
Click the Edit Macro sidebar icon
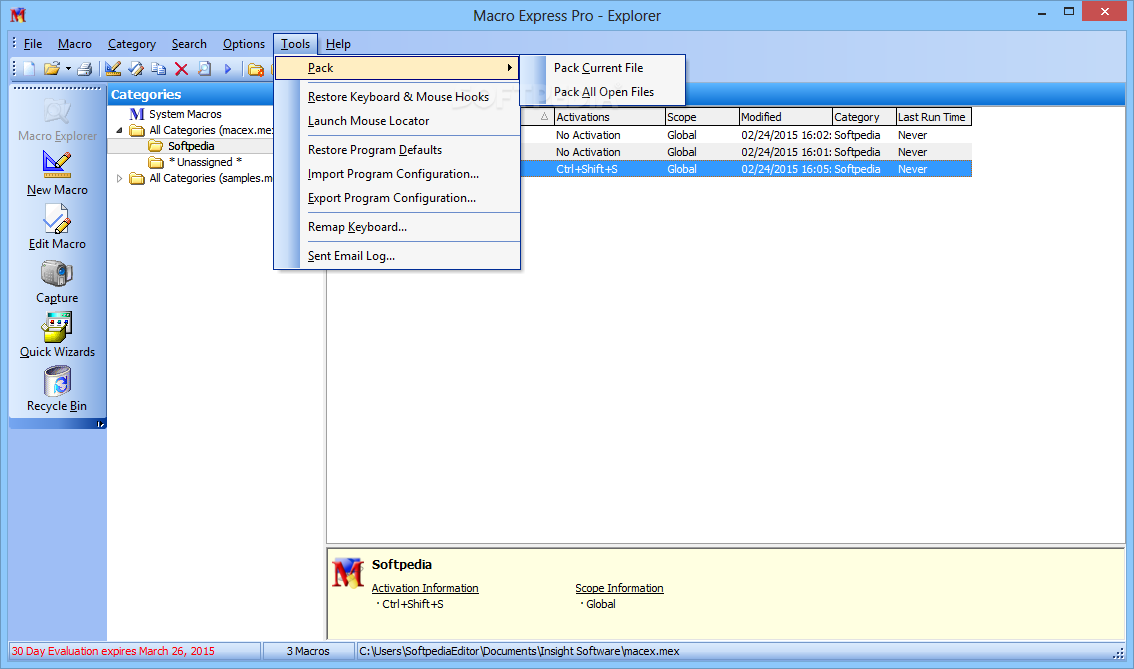point(57,218)
